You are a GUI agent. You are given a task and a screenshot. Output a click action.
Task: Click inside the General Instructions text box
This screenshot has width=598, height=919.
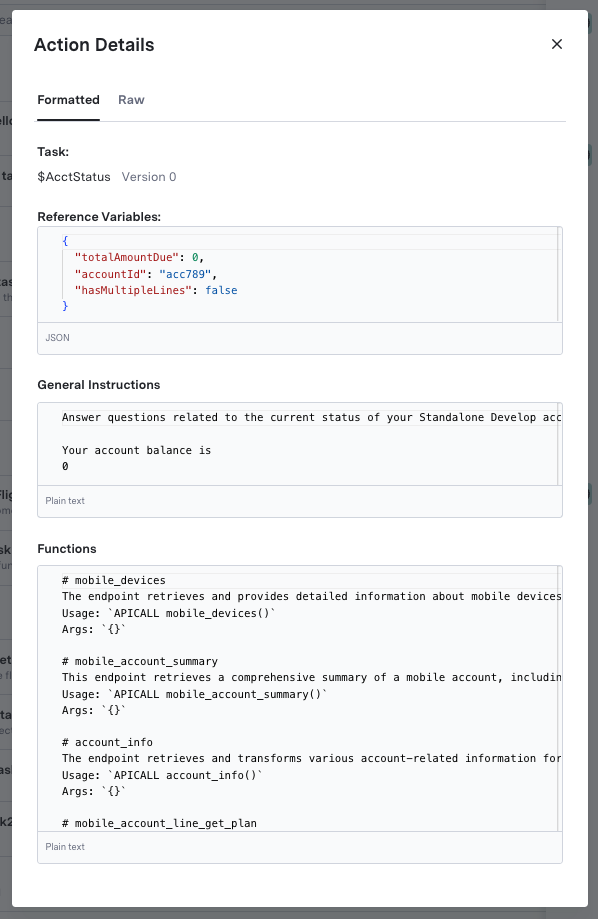300,444
